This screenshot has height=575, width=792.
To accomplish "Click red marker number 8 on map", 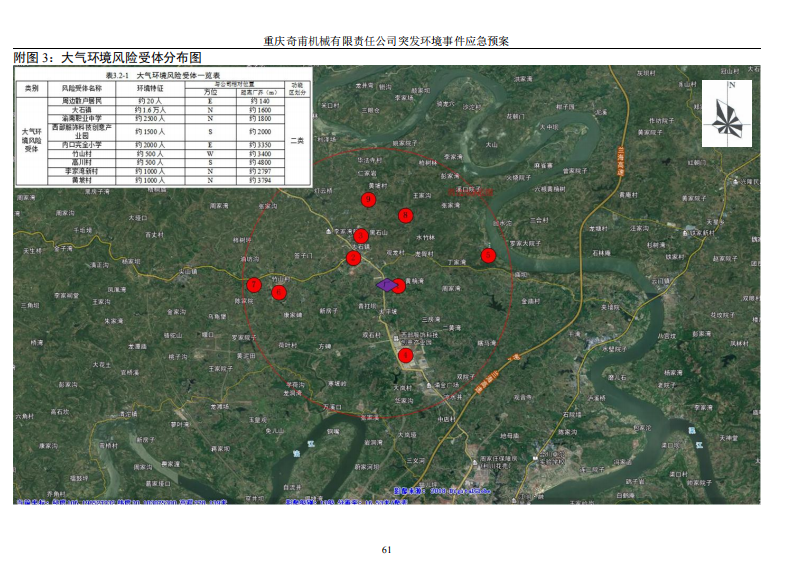I will pos(405,215).
